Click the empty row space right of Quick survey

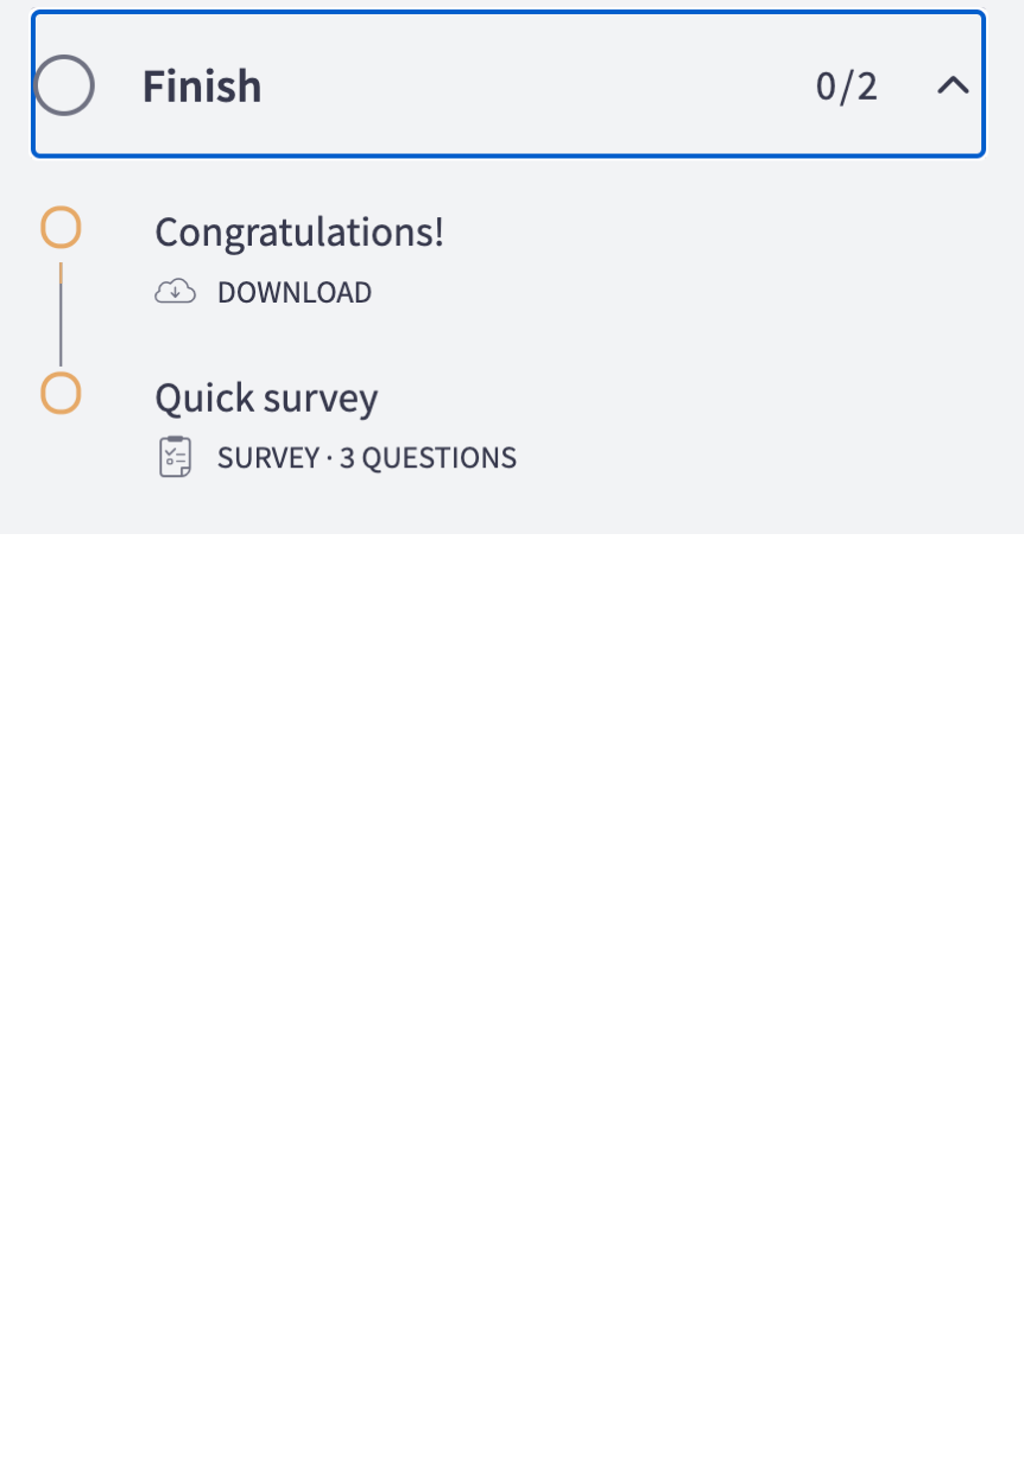click(x=700, y=398)
